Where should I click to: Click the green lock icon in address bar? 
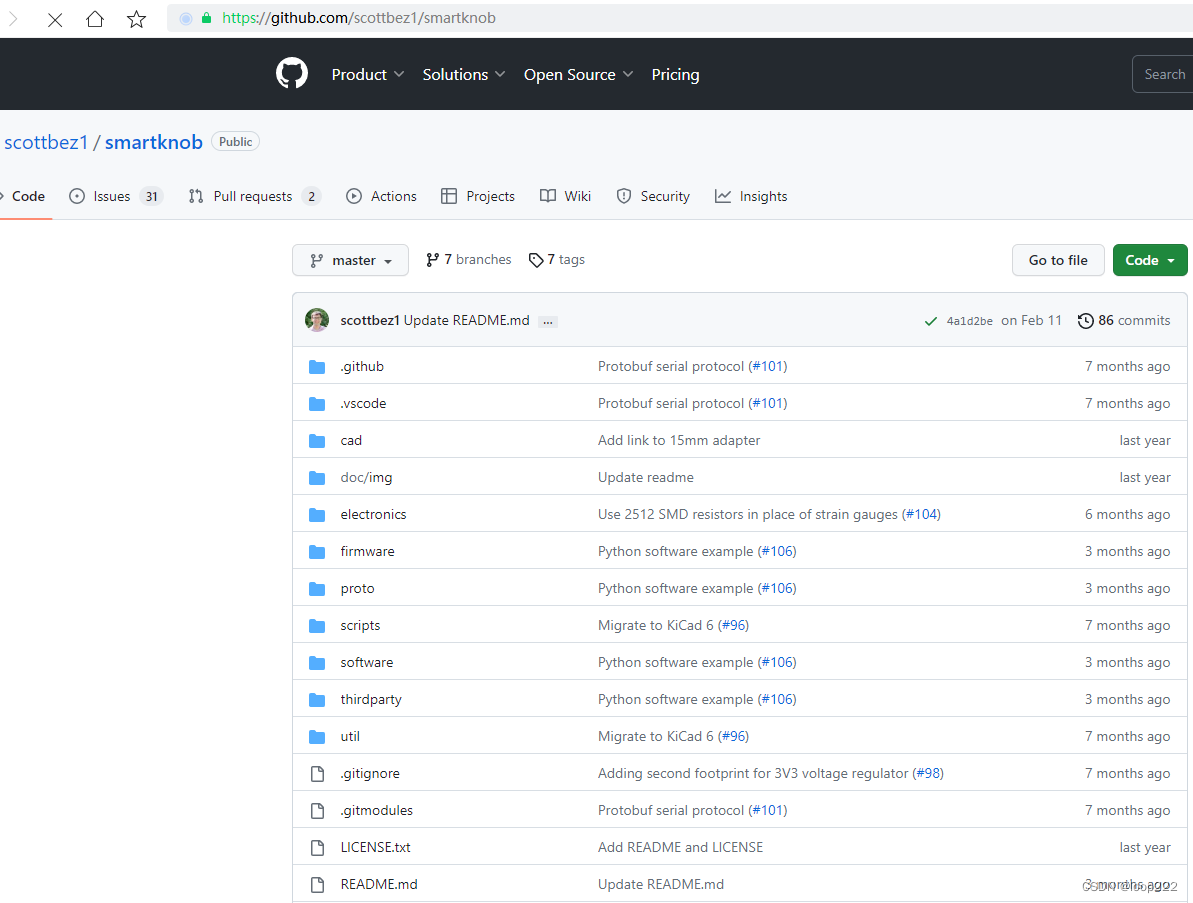click(206, 17)
